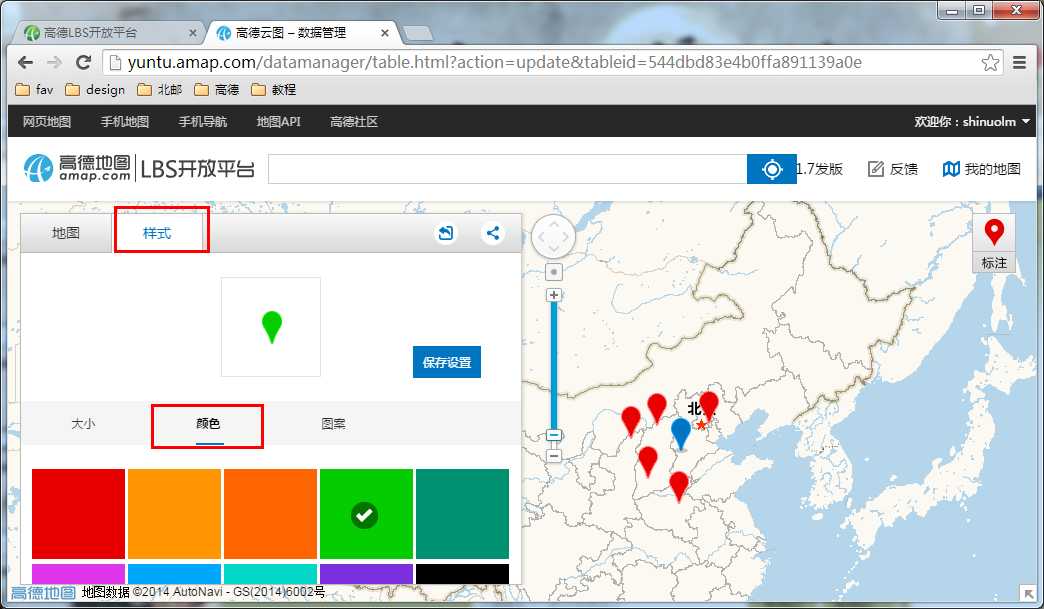Screen dimensions: 1044x609
Task: Open 地图API in top navigation
Action: pos(278,122)
